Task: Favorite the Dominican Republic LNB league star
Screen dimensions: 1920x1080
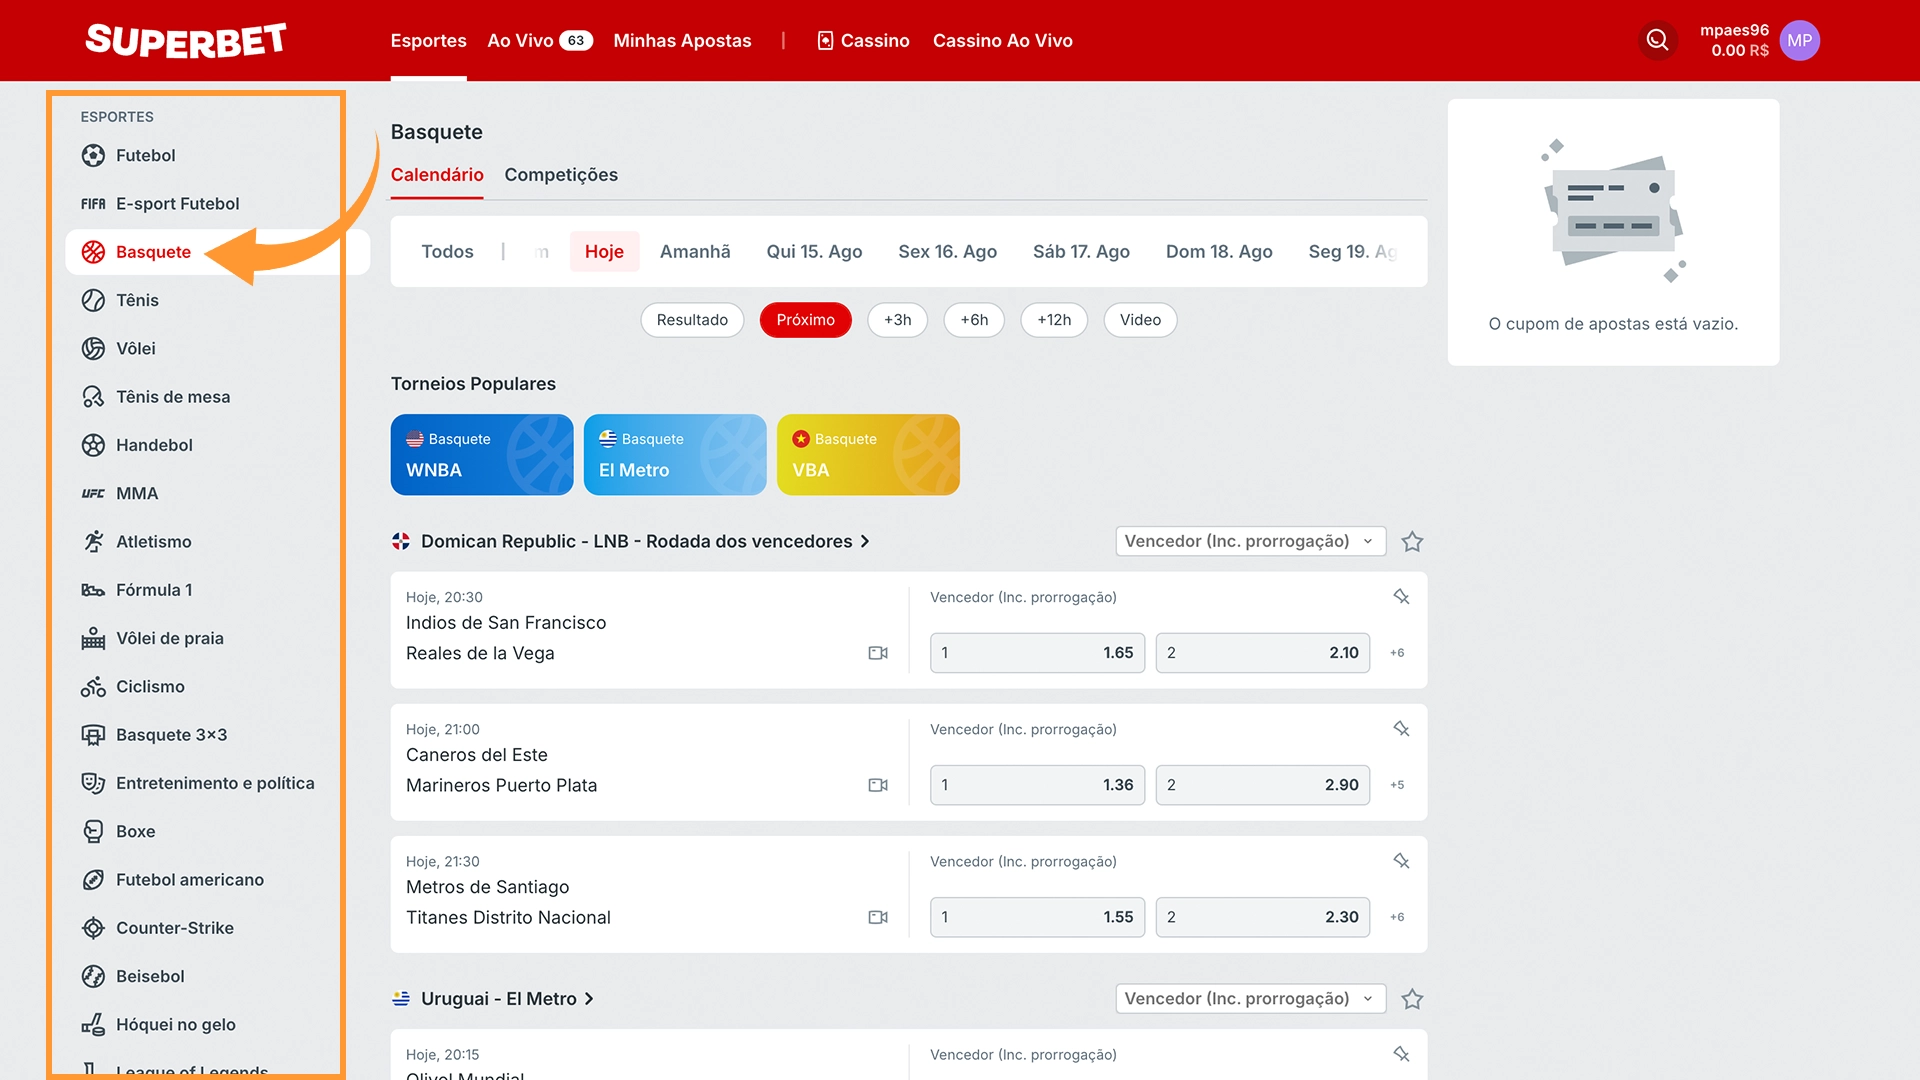Action: (1412, 541)
